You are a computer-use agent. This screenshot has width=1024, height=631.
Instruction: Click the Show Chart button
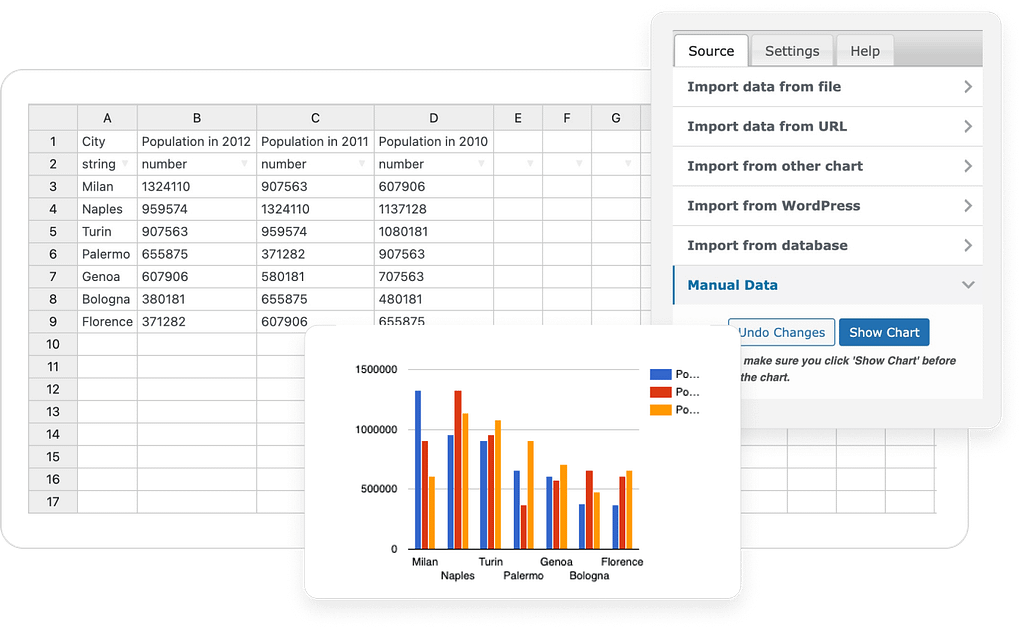[x=884, y=333]
